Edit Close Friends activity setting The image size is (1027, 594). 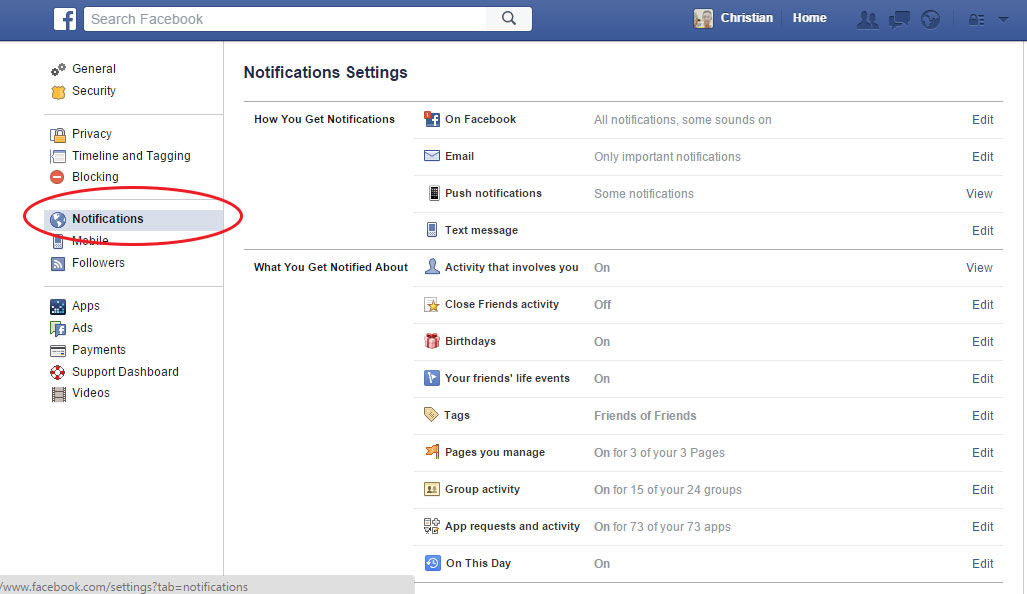pos(982,305)
